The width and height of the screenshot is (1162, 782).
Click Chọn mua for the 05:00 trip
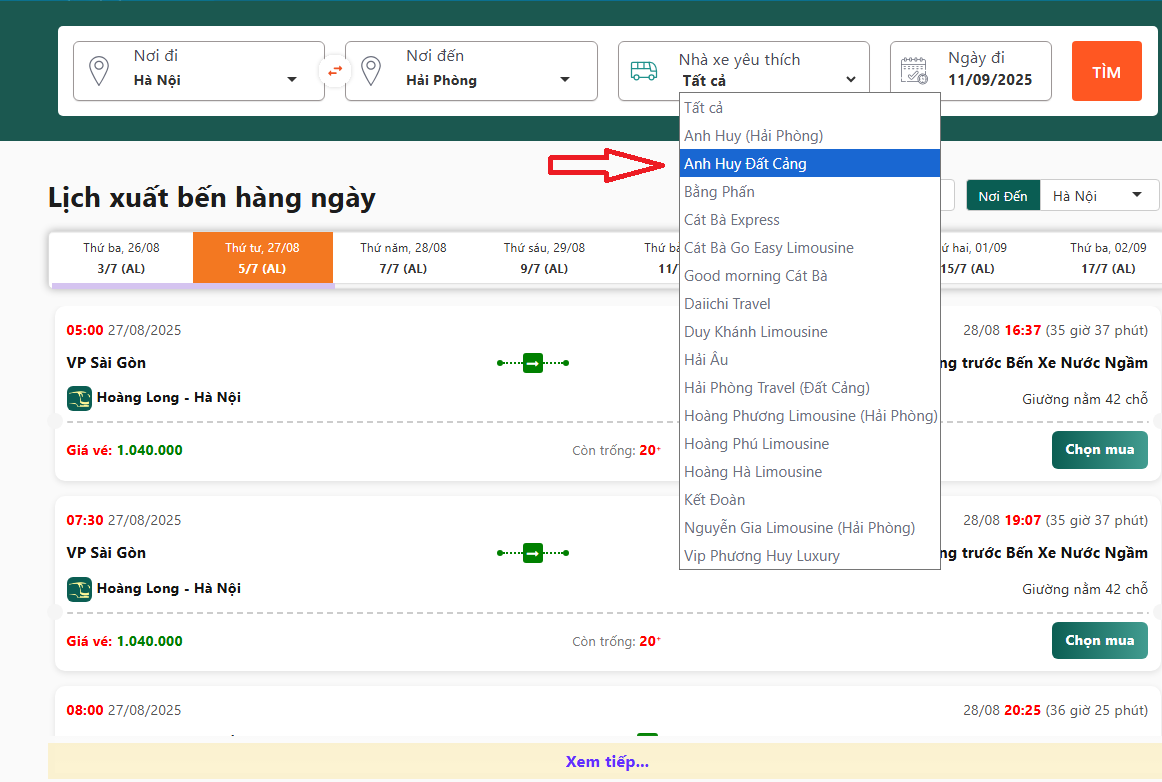pos(1099,450)
